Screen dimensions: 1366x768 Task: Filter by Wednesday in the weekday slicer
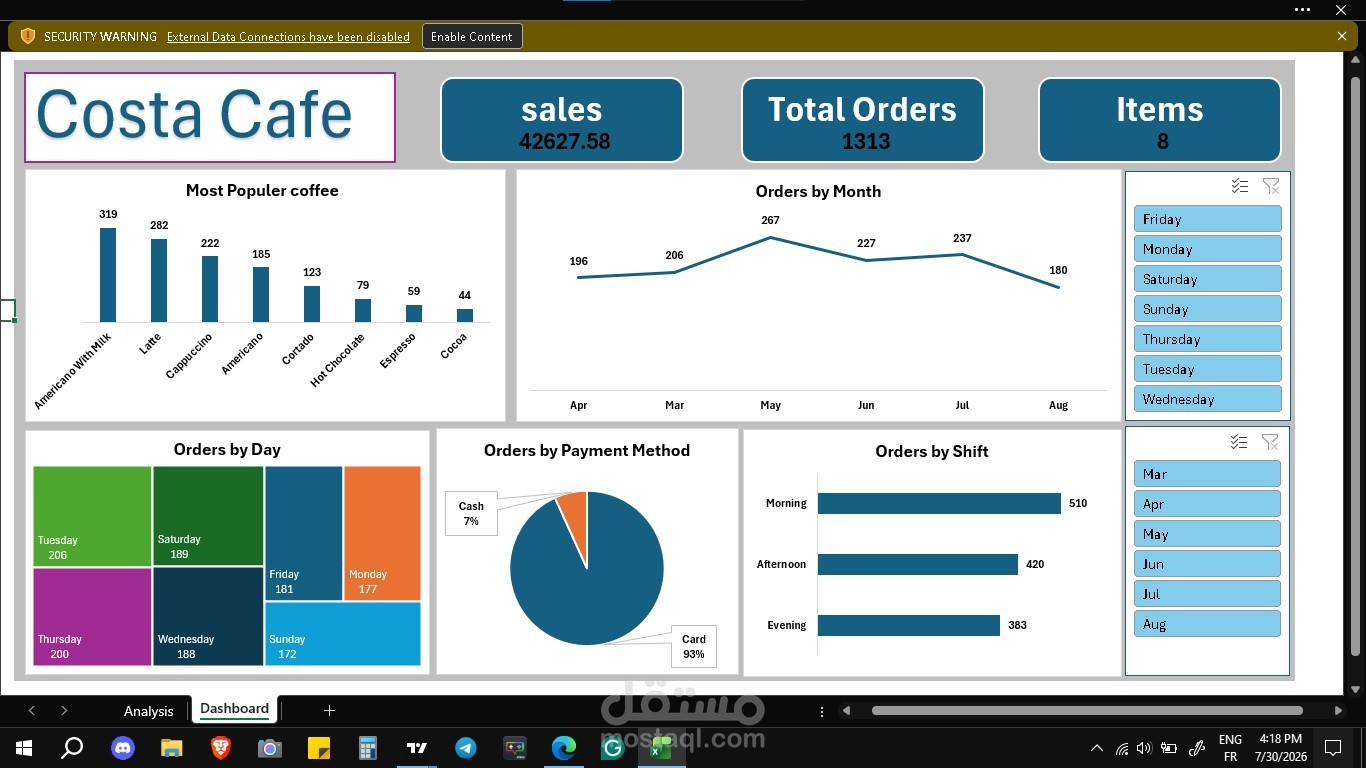pos(1207,399)
